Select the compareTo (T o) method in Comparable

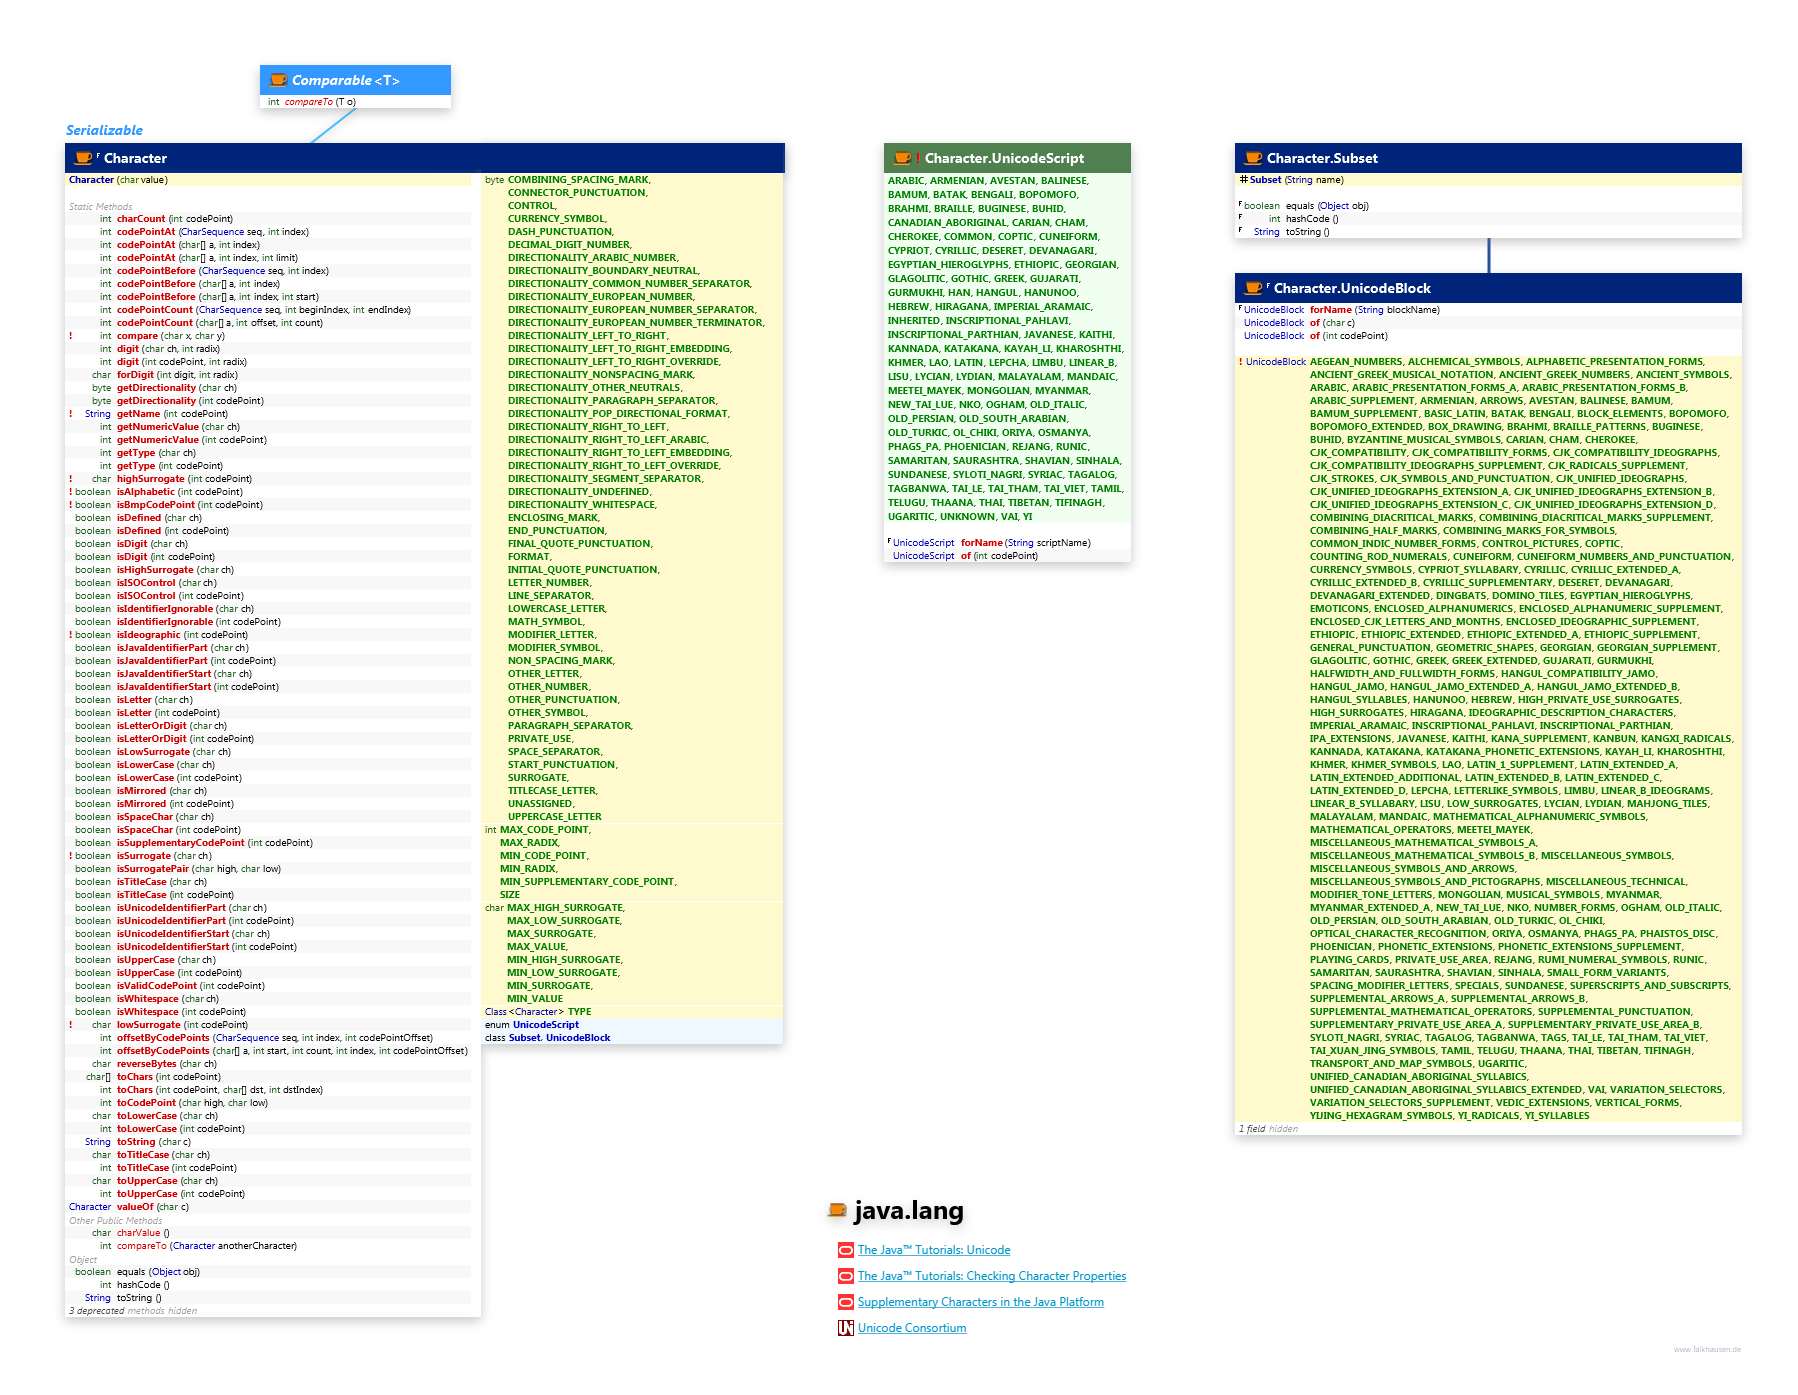pos(311,102)
